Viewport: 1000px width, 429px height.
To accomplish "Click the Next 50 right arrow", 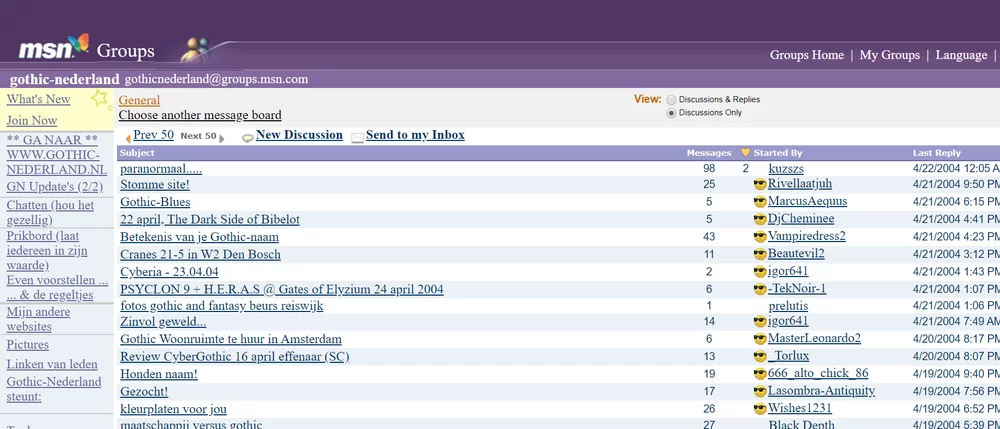I will (222, 137).
